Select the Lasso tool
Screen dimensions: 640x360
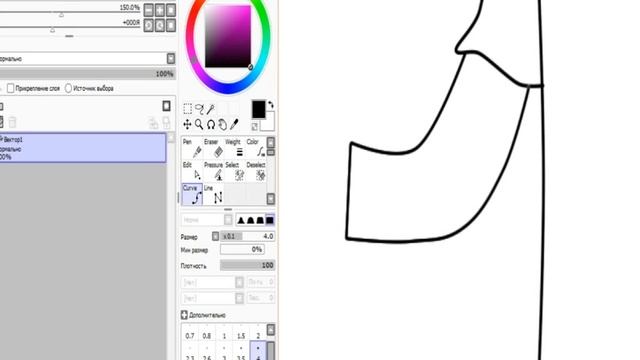[199, 109]
